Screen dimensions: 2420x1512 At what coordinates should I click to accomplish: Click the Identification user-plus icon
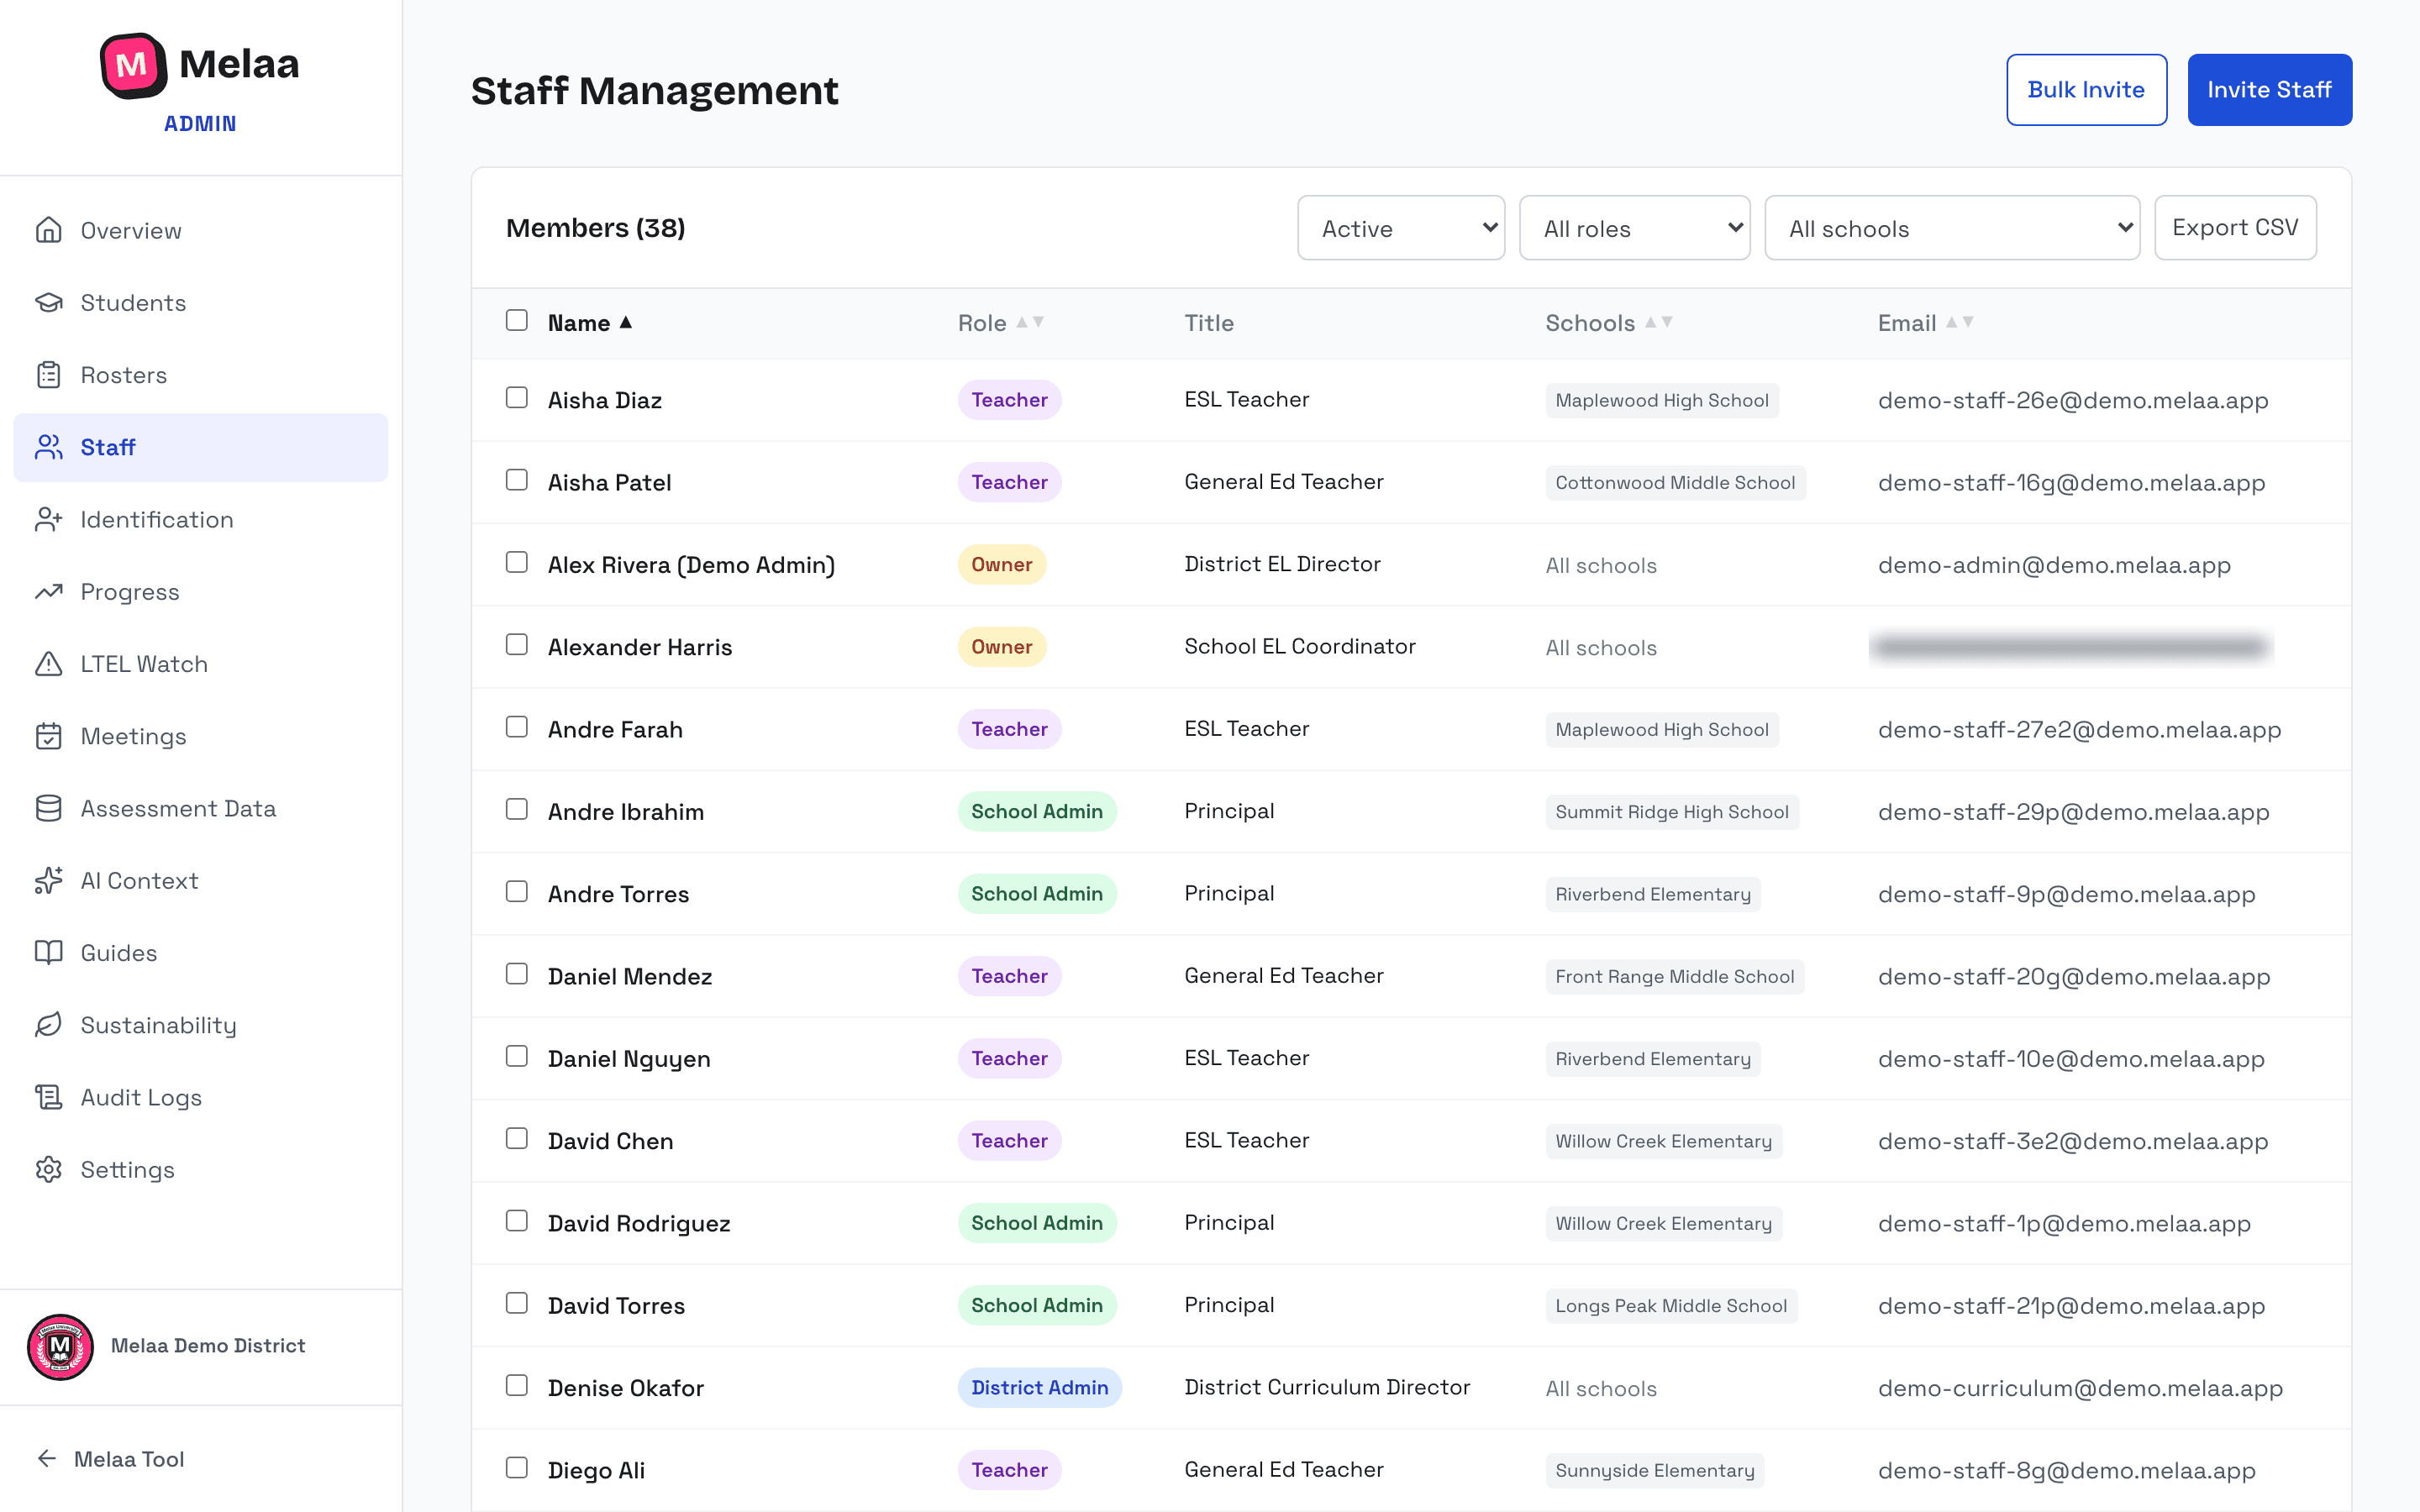[x=48, y=519]
